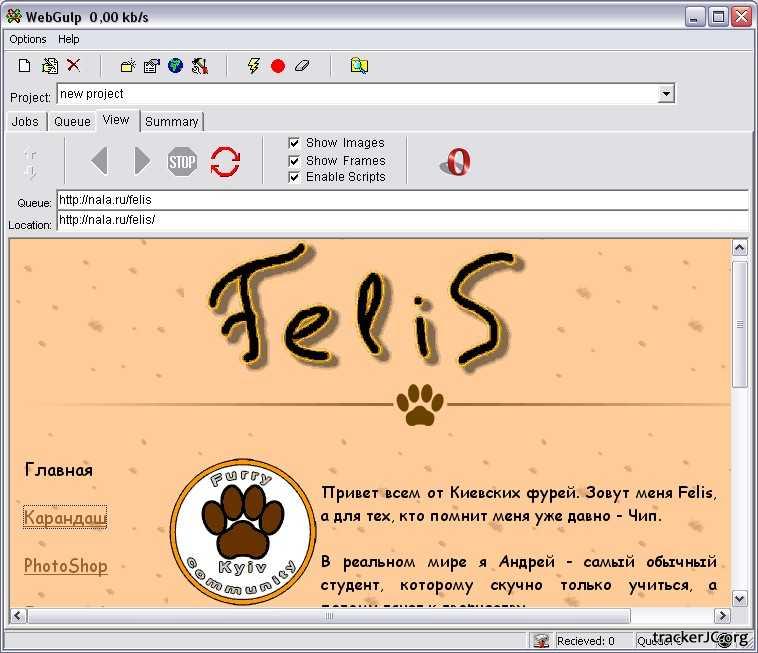Toggle the Show Frames checkbox
The image size is (758, 653).
(295, 160)
